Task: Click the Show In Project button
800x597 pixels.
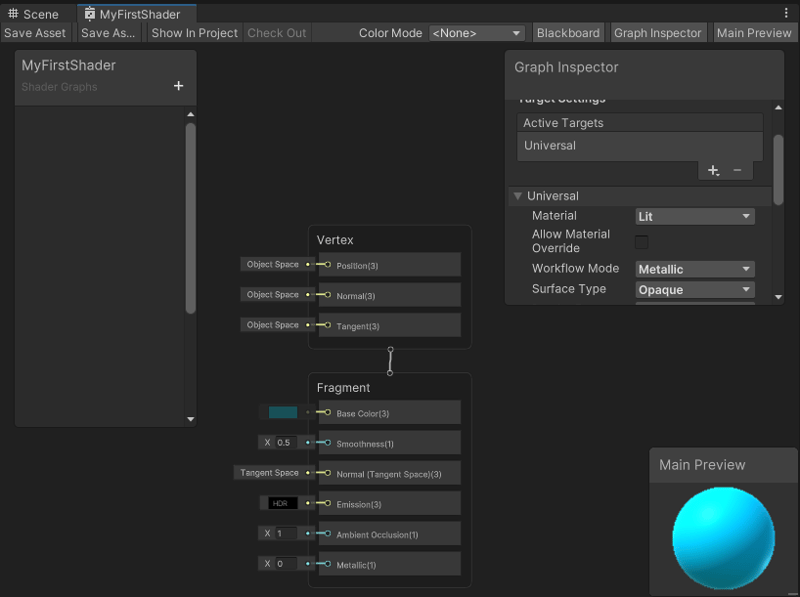Action: tap(195, 33)
